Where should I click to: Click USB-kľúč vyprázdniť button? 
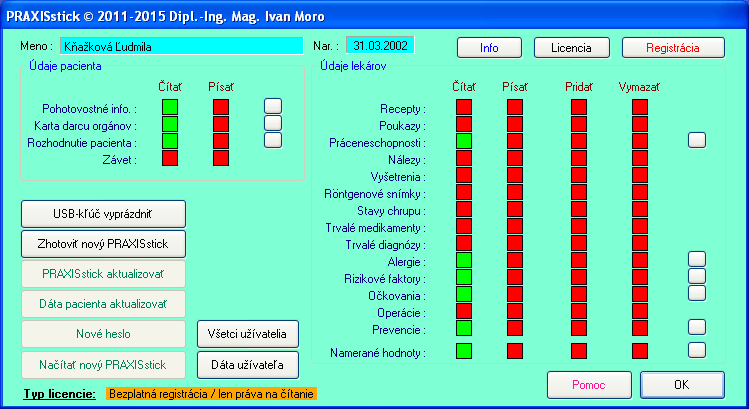click(103, 214)
